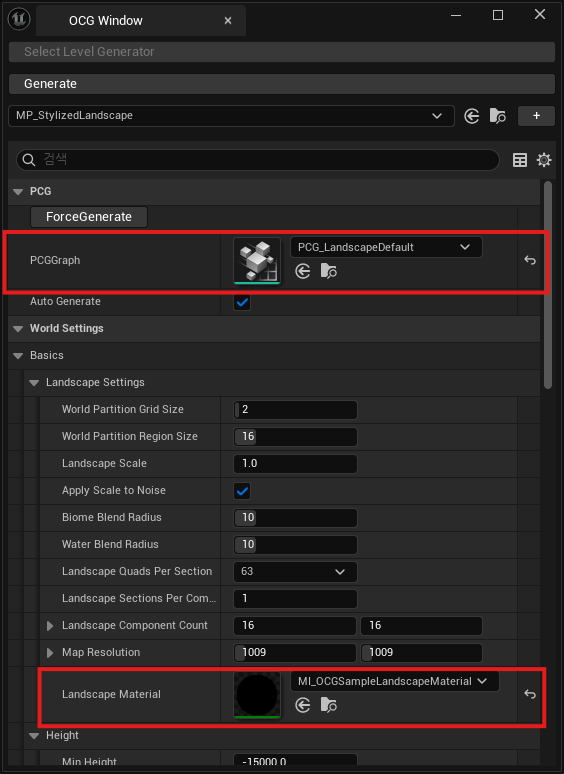Click the Landscape Material black sphere thumbnail
This screenshot has width=564, height=774.
coord(257,695)
